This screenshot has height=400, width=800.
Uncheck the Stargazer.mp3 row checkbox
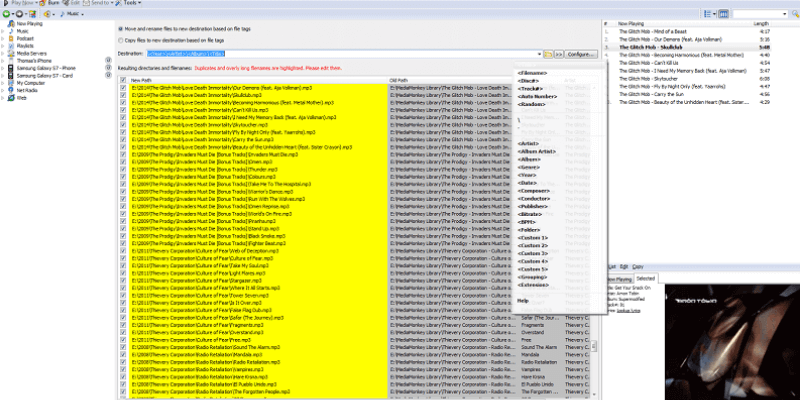click(122, 280)
